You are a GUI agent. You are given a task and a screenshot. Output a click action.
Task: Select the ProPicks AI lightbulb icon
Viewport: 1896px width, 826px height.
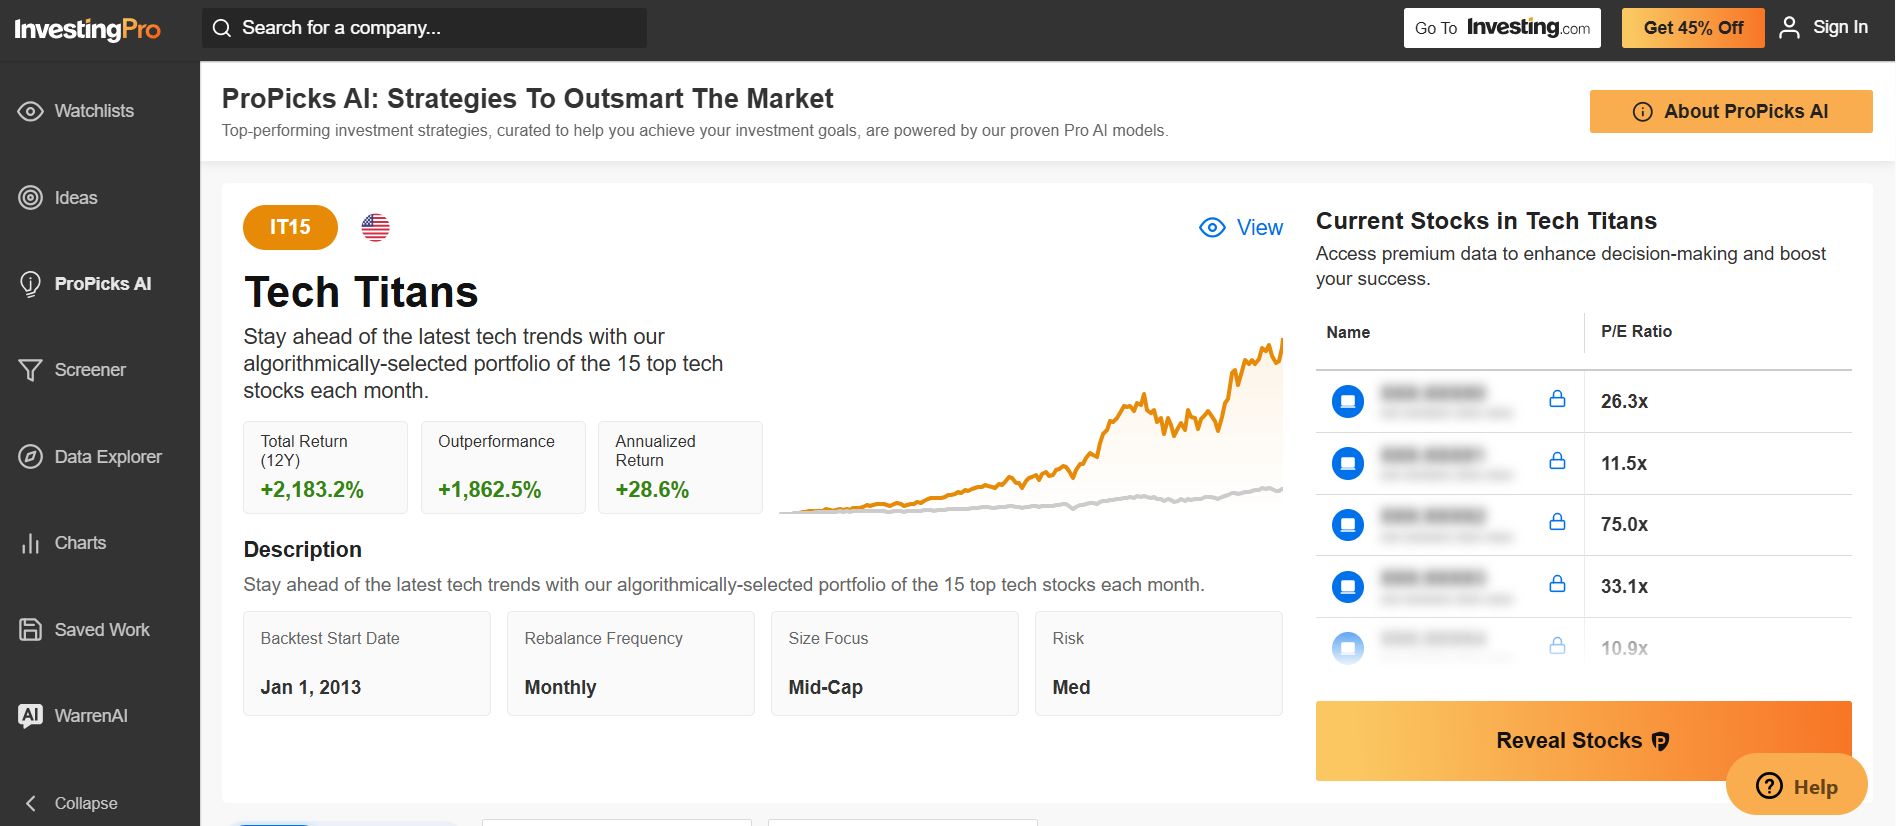pos(30,284)
